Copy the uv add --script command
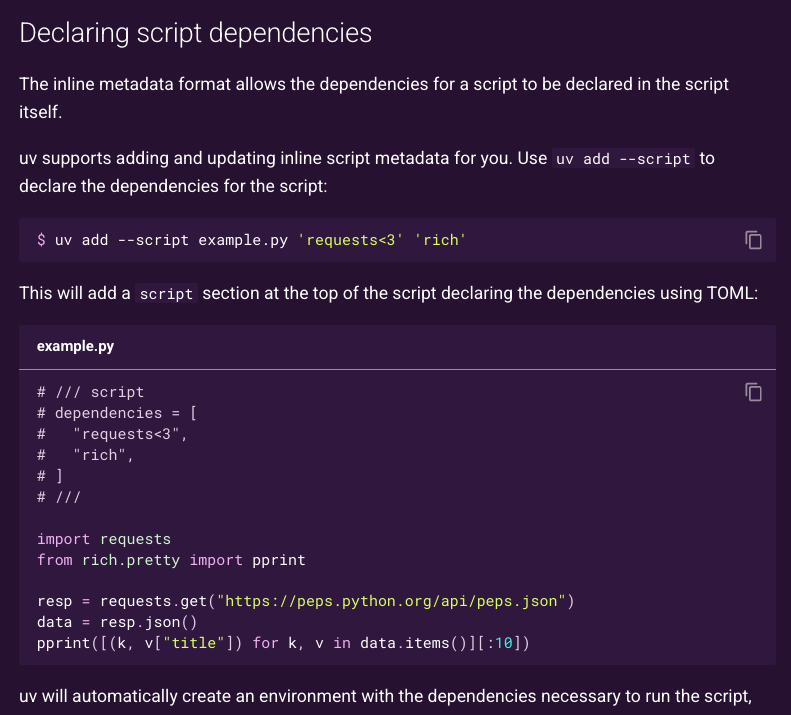791x715 pixels. click(x=753, y=240)
